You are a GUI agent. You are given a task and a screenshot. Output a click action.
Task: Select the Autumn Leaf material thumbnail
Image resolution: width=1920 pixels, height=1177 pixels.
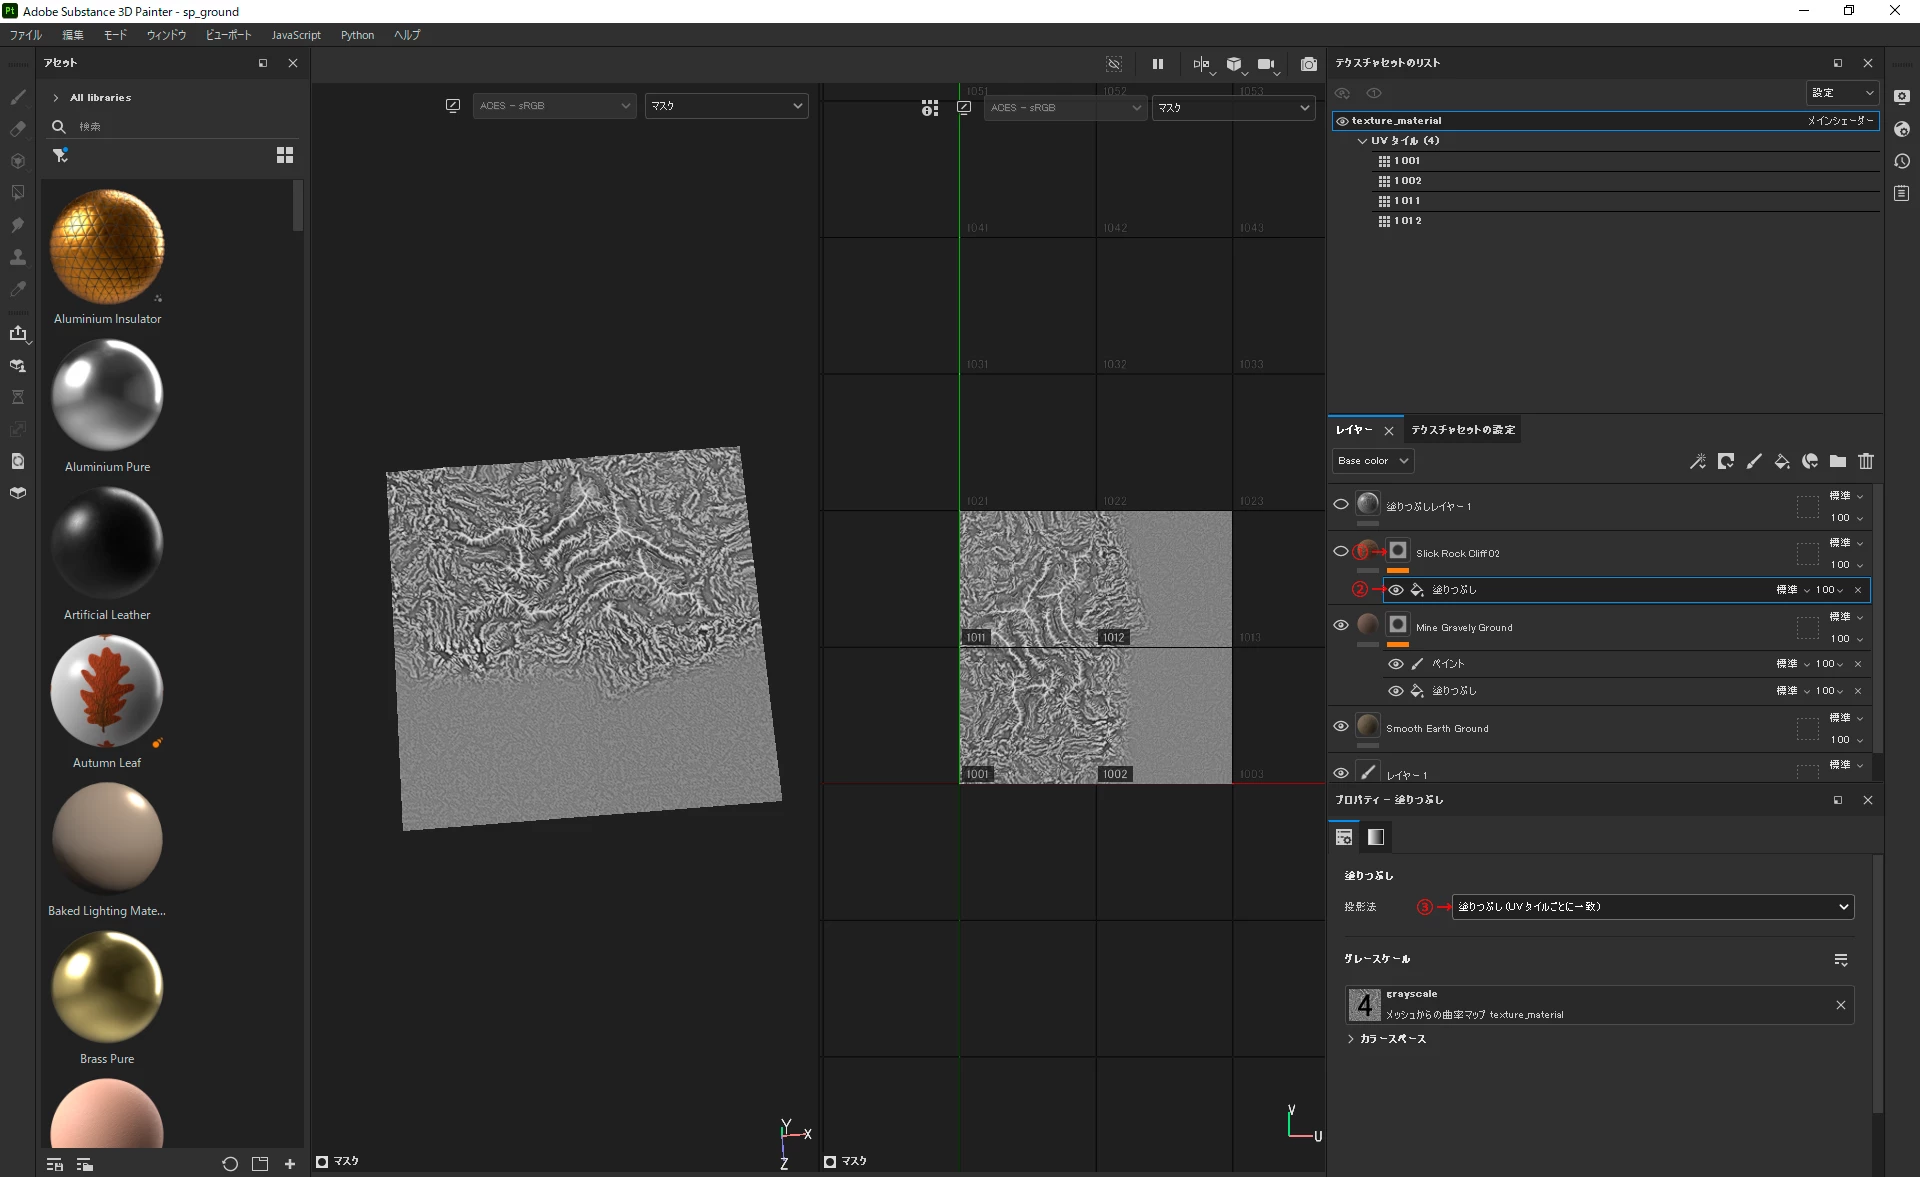[x=107, y=692]
